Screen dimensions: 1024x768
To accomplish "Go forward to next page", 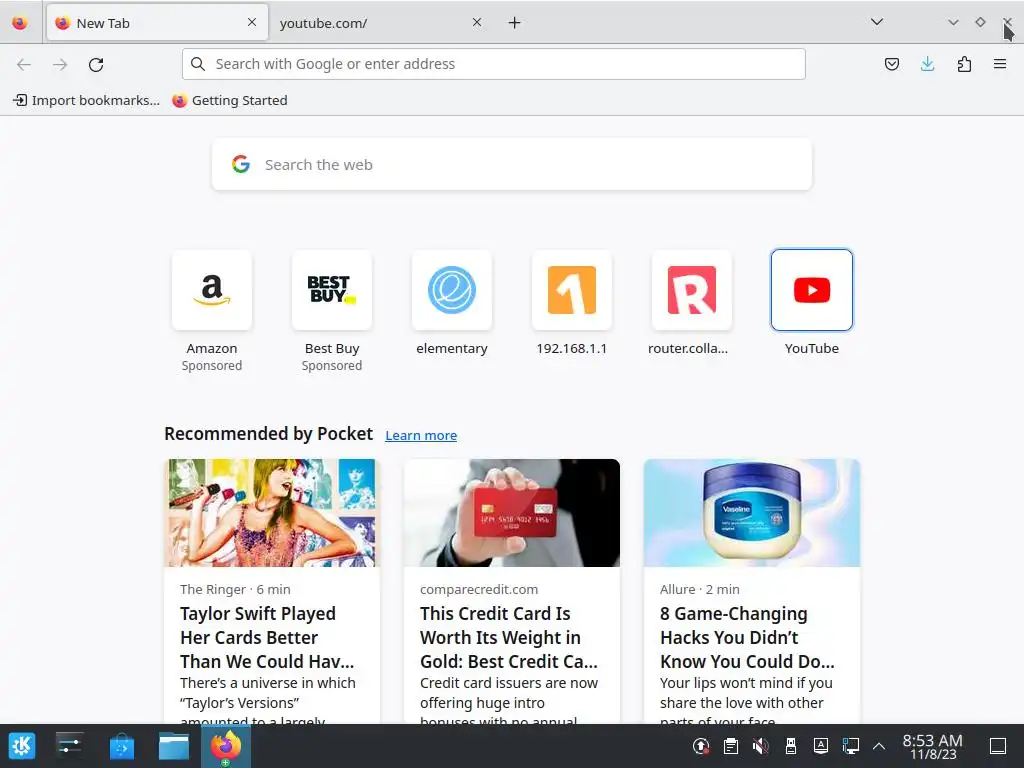I will (x=60, y=64).
